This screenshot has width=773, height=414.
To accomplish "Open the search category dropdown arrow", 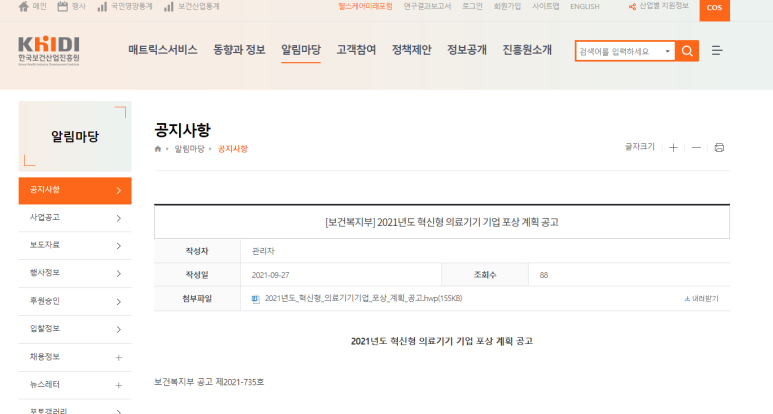I will [x=668, y=51].
